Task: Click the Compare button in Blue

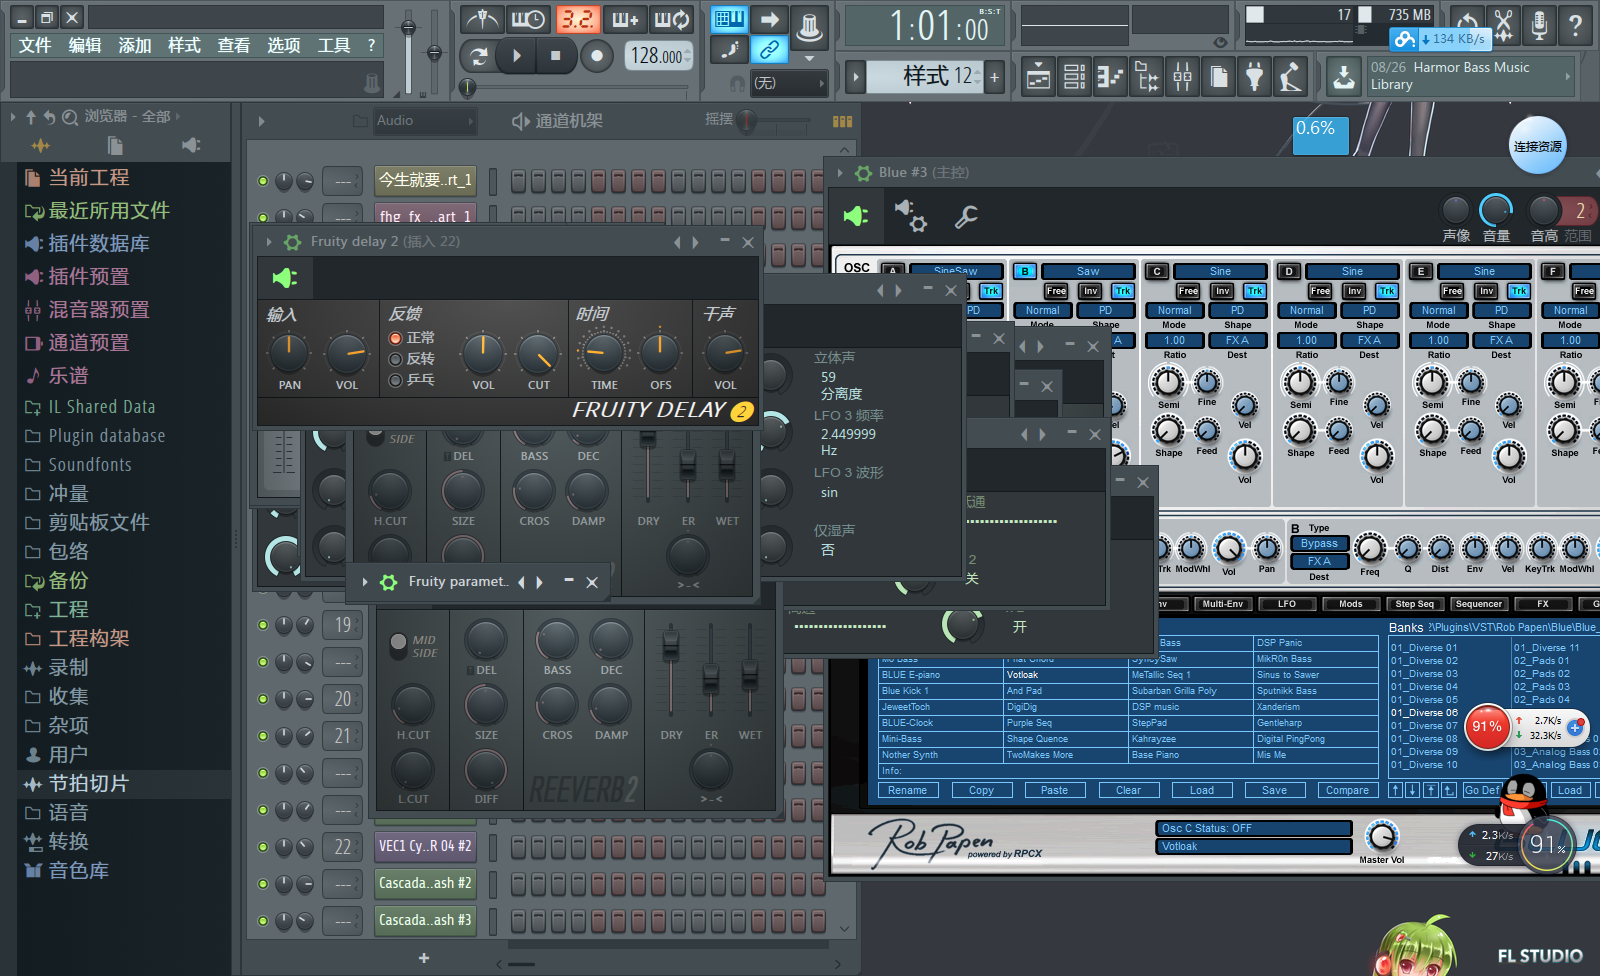Action: [x=1347, y=790]
